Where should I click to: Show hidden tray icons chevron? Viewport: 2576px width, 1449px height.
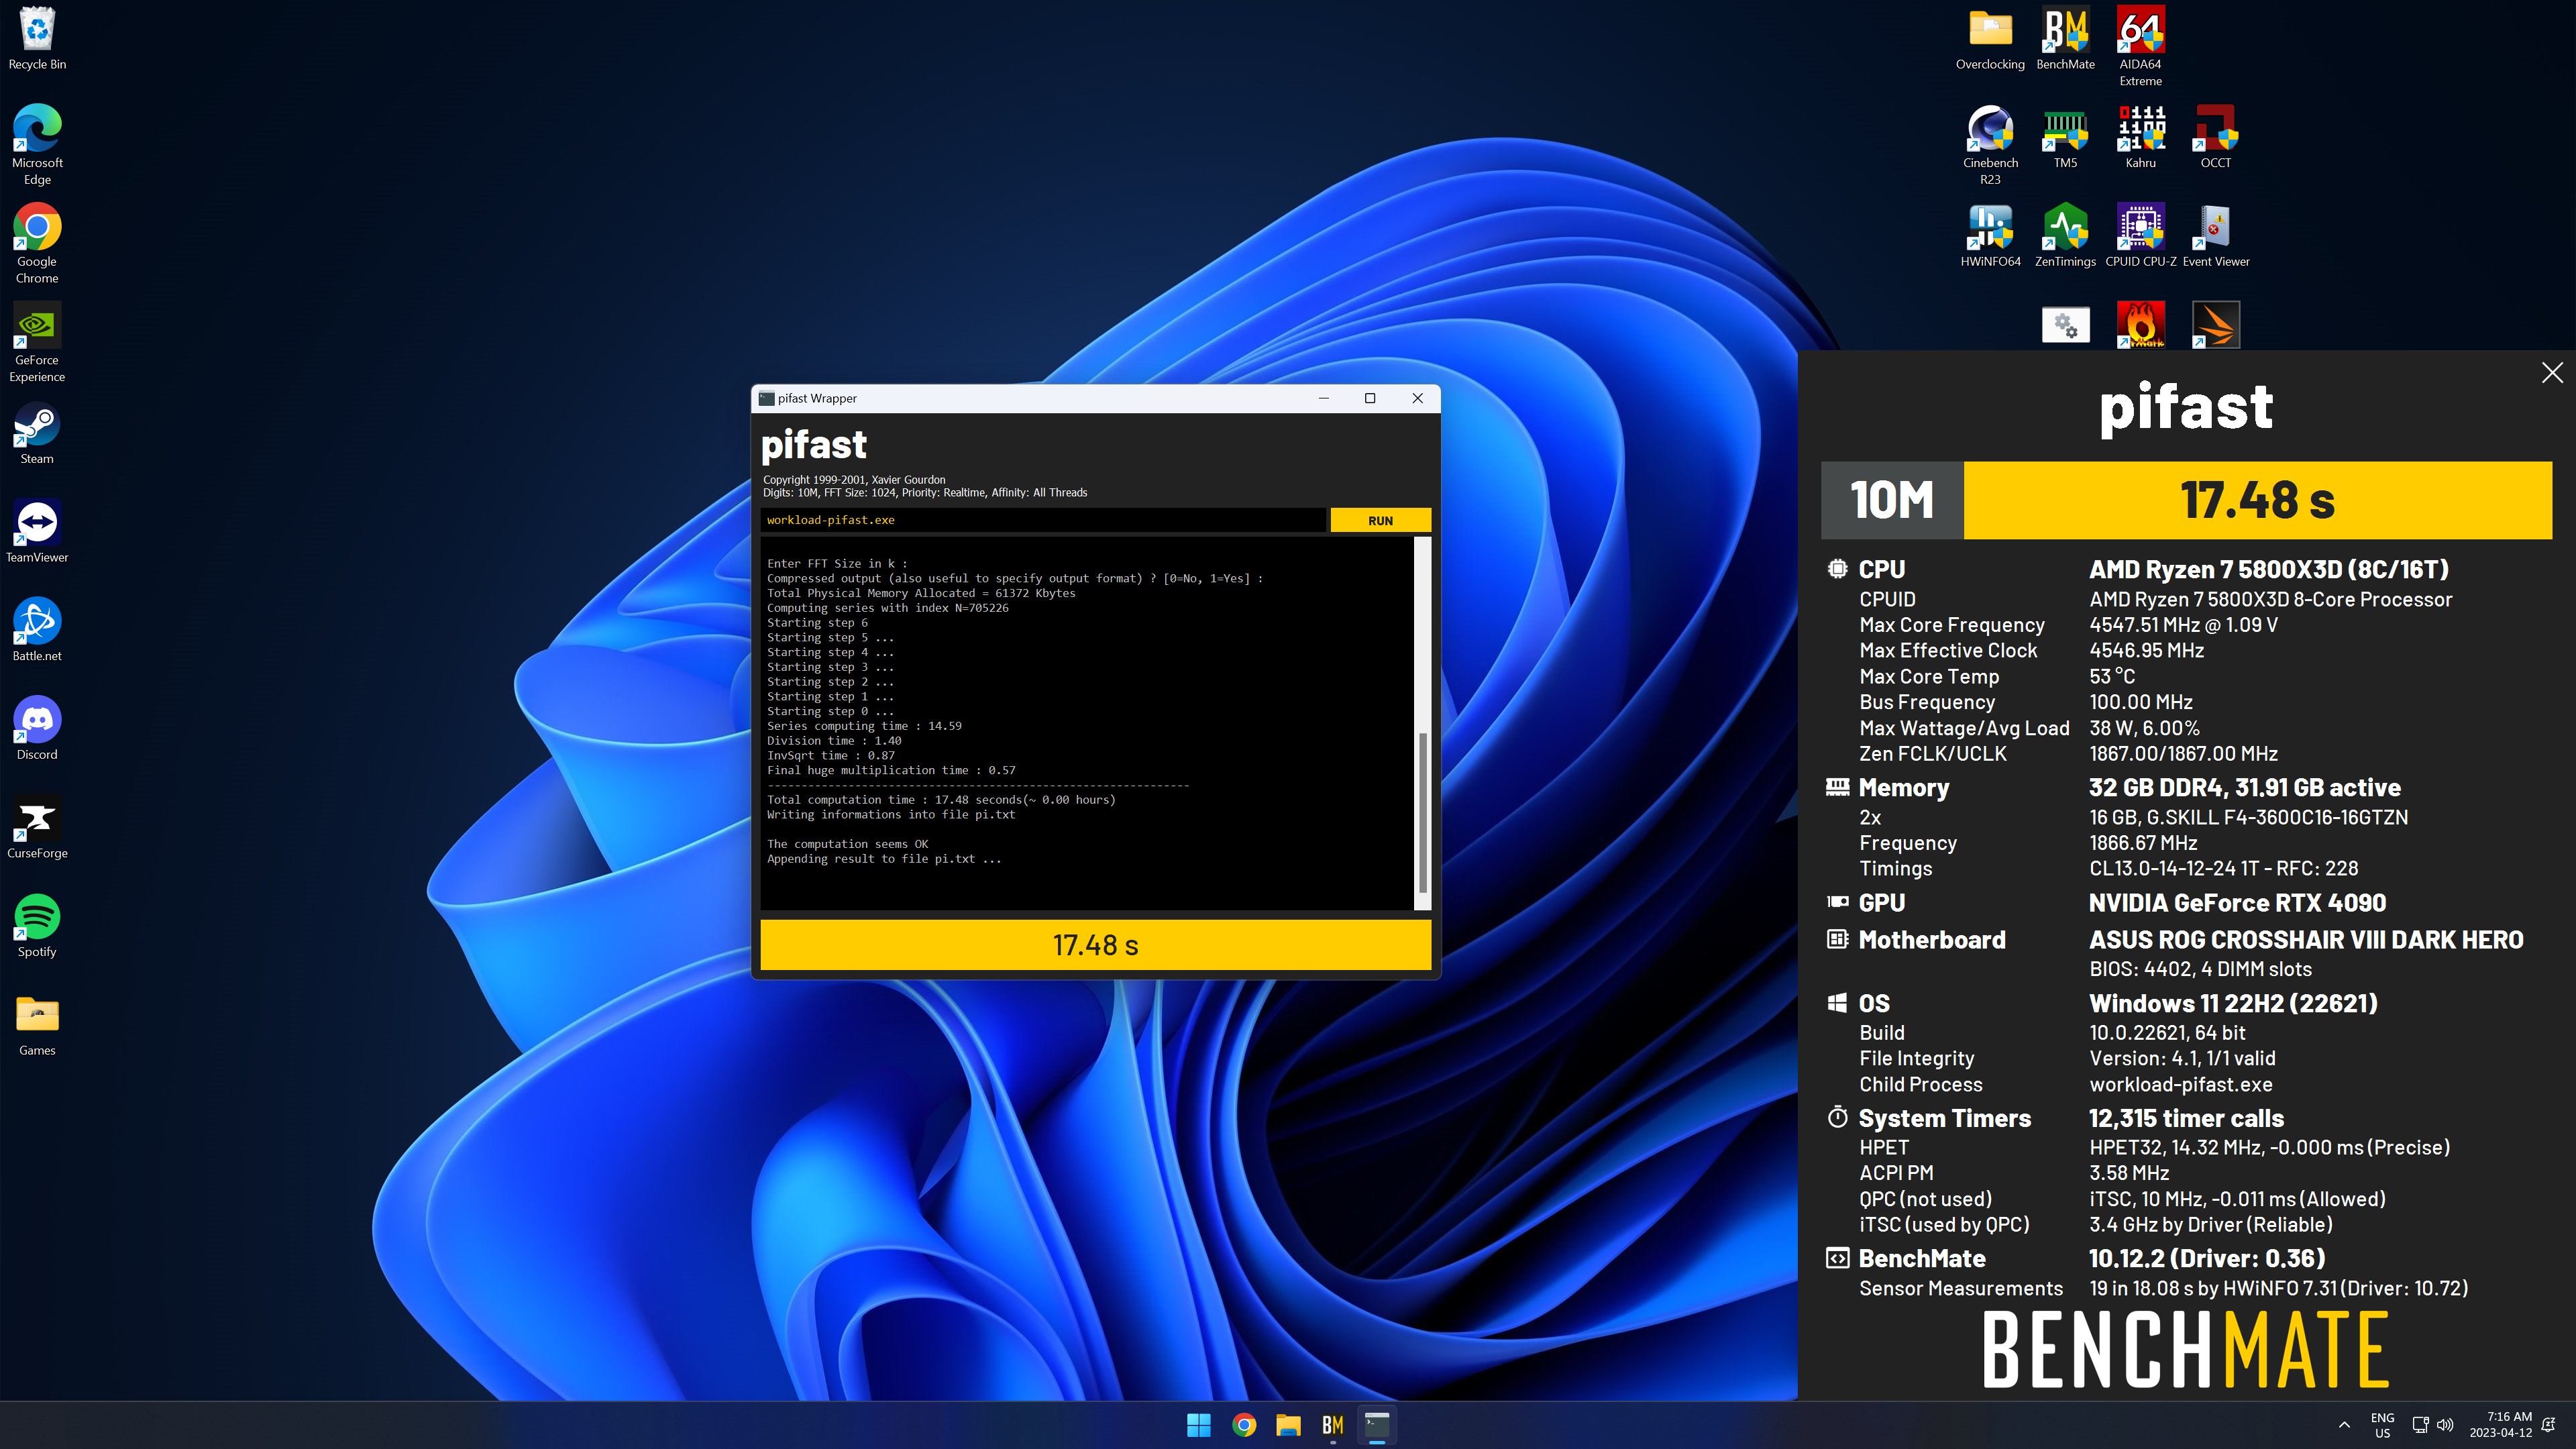point(2344,1425)
